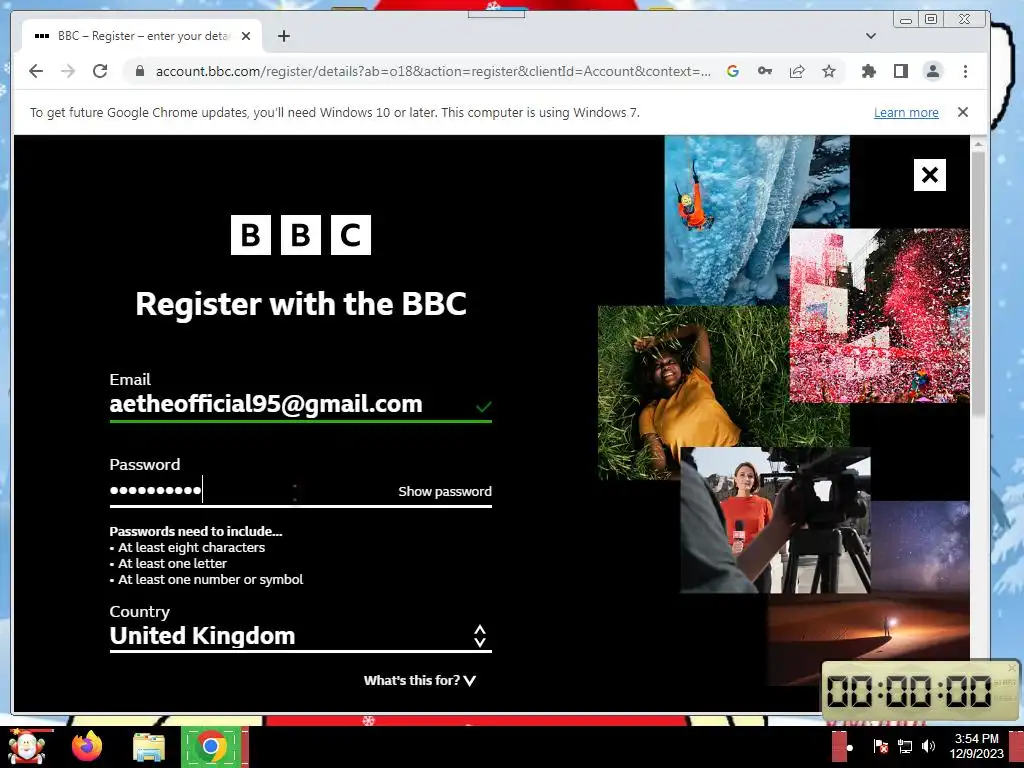Click the Google icon in address bar
Viewport: 1024px width, 768px height.
pyautogui.click(x=733, y=71)
